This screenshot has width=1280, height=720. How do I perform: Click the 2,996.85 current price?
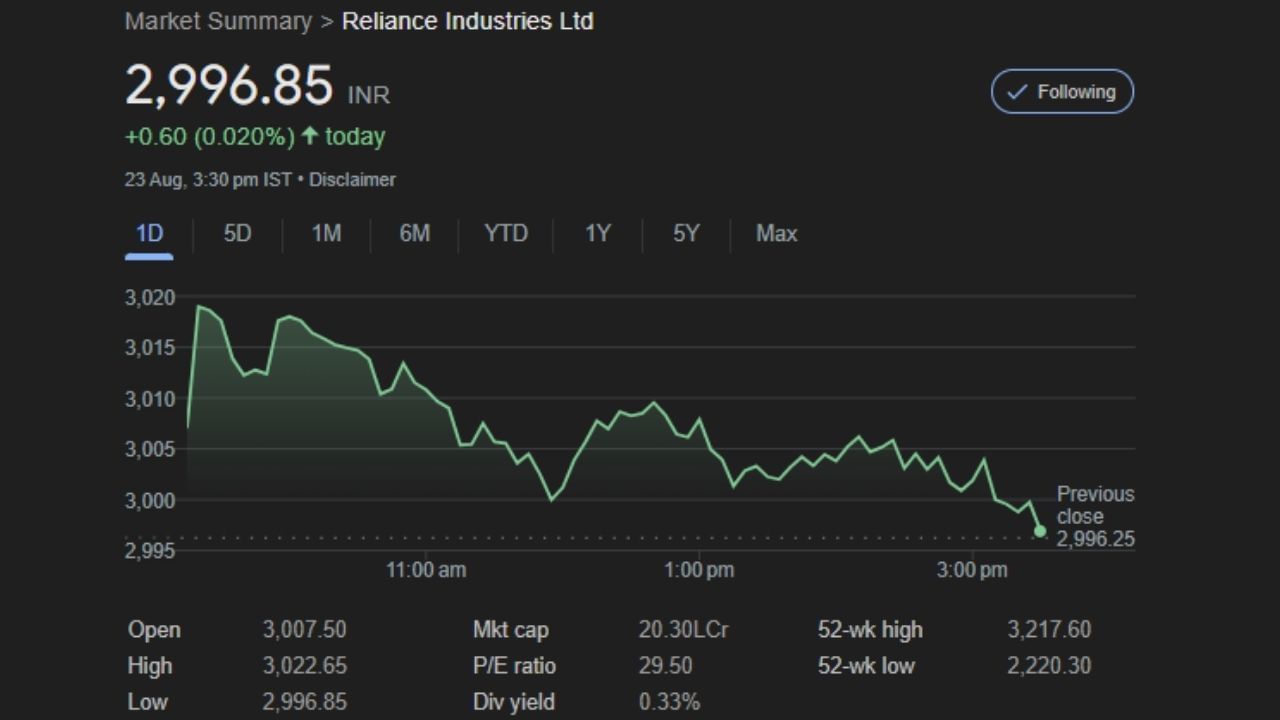[229, 86]
